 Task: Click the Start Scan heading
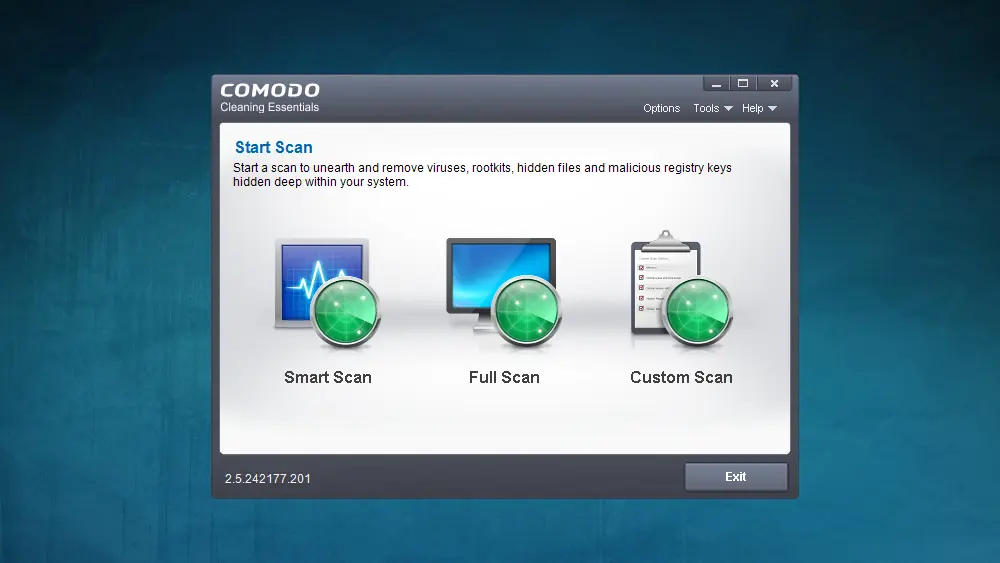[x=274, y=147]
